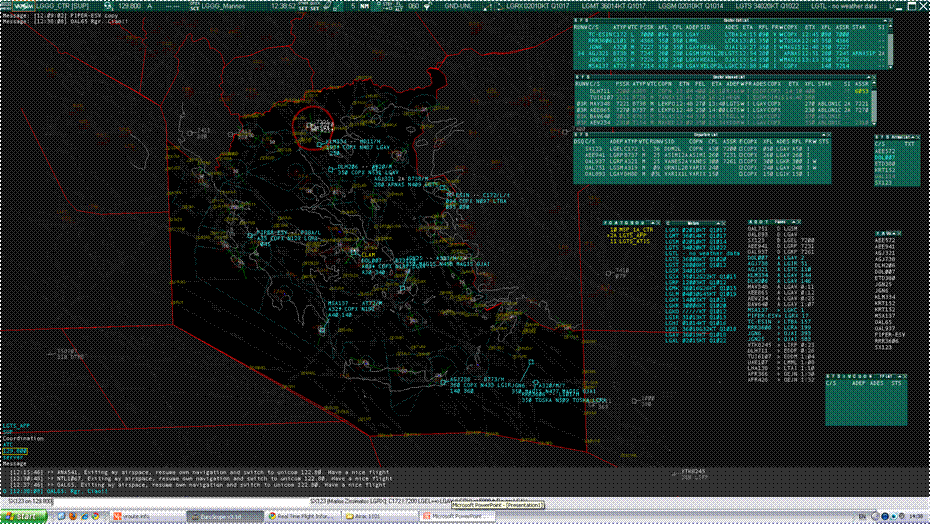
Task: Switch to Microsoft PowerPoint taskbar button
Action: 457,516
